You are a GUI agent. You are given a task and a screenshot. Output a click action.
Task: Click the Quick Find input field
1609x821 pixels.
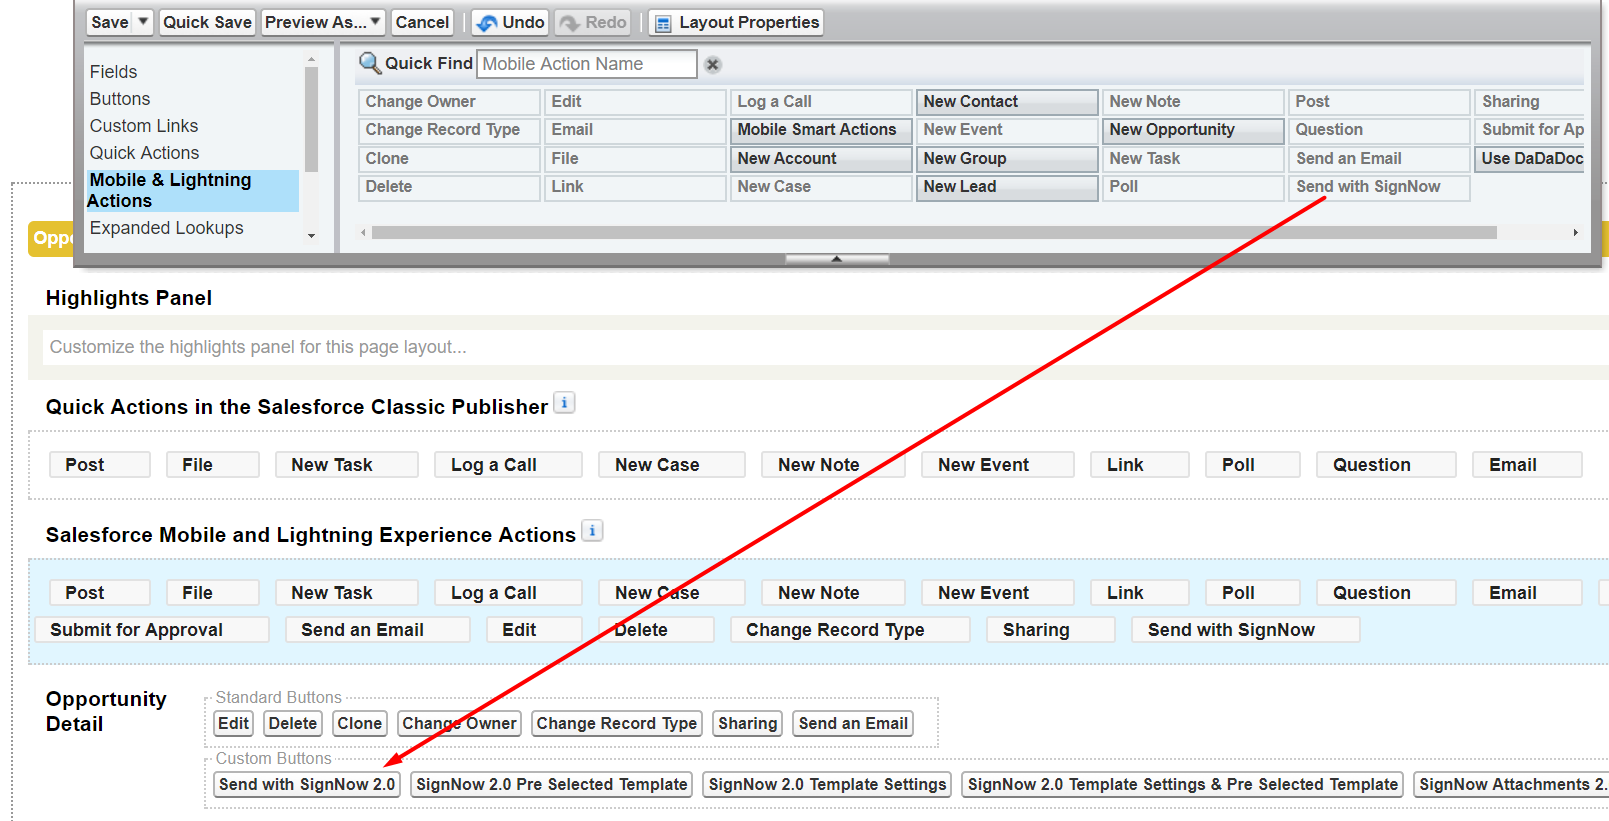tap(587, 64)
